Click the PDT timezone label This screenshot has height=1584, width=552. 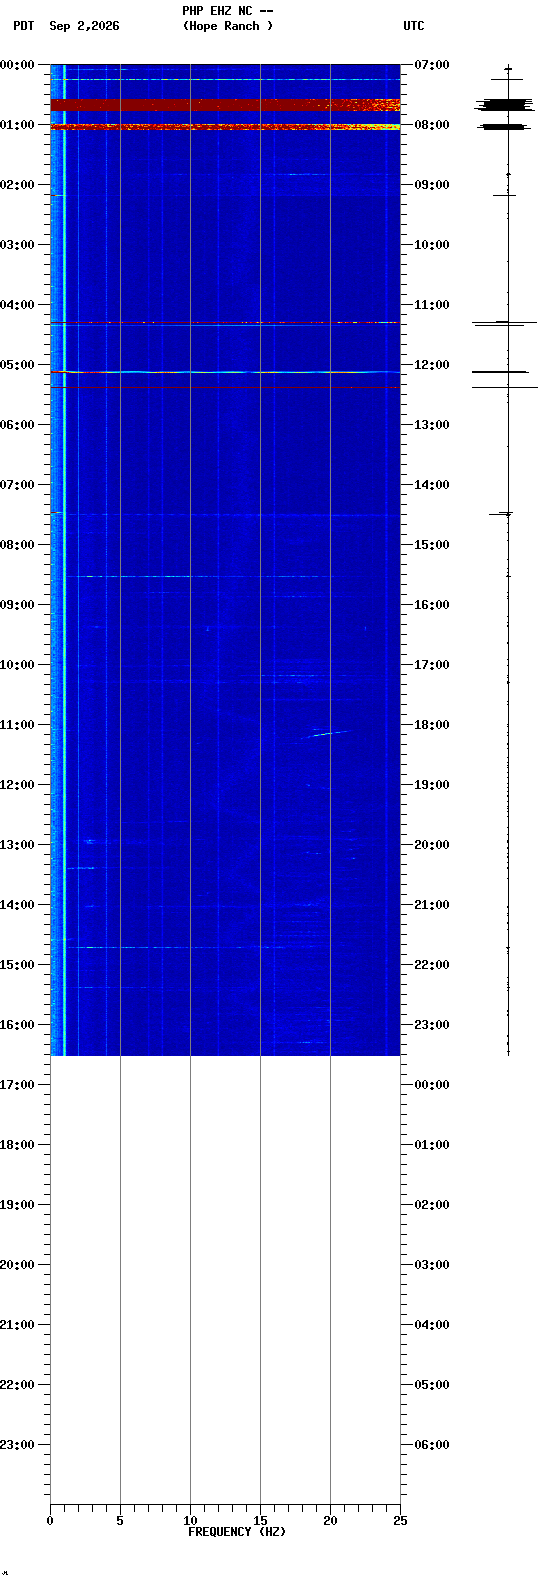[23, 26]
